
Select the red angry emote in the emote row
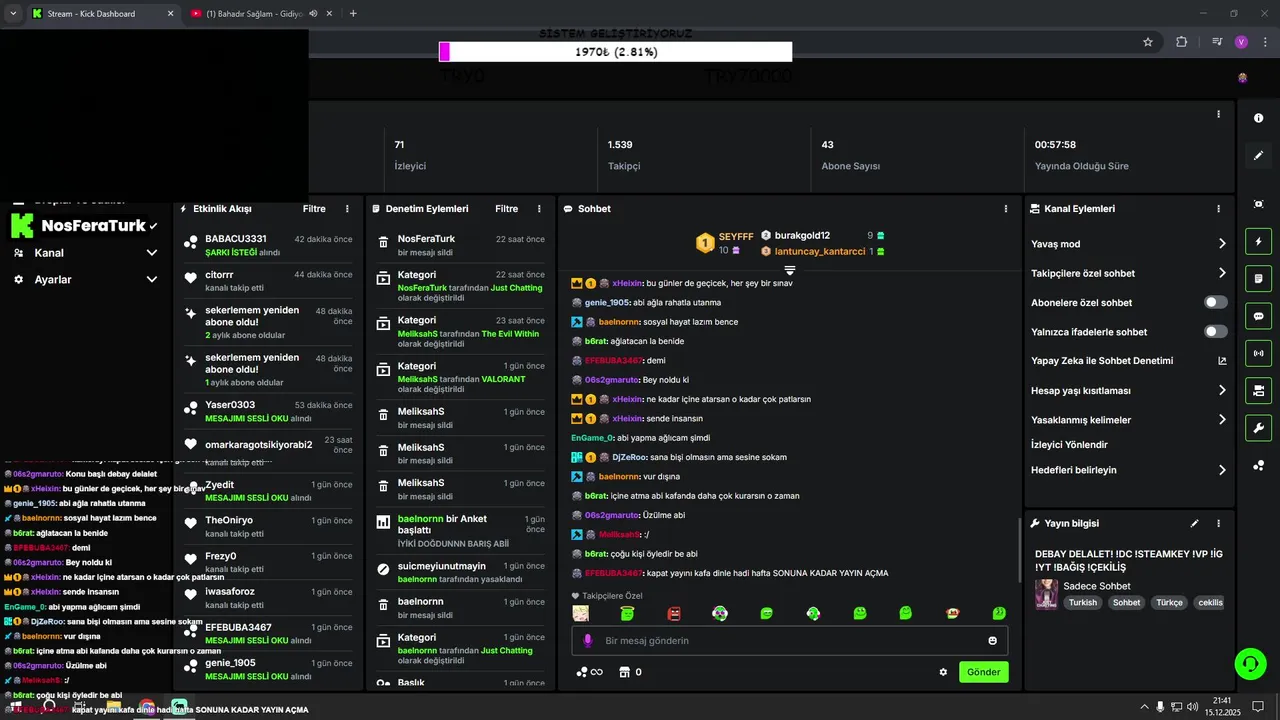[674, 613]
